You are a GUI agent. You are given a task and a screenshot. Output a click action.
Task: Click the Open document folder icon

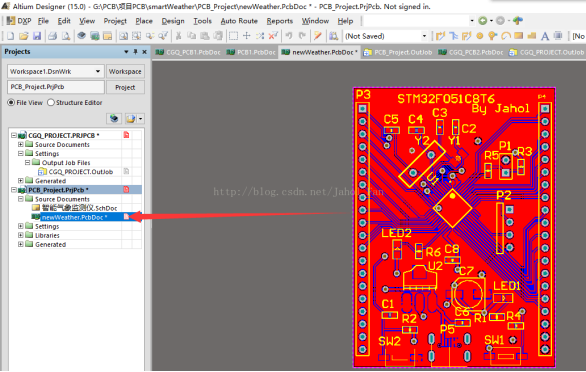24,36
